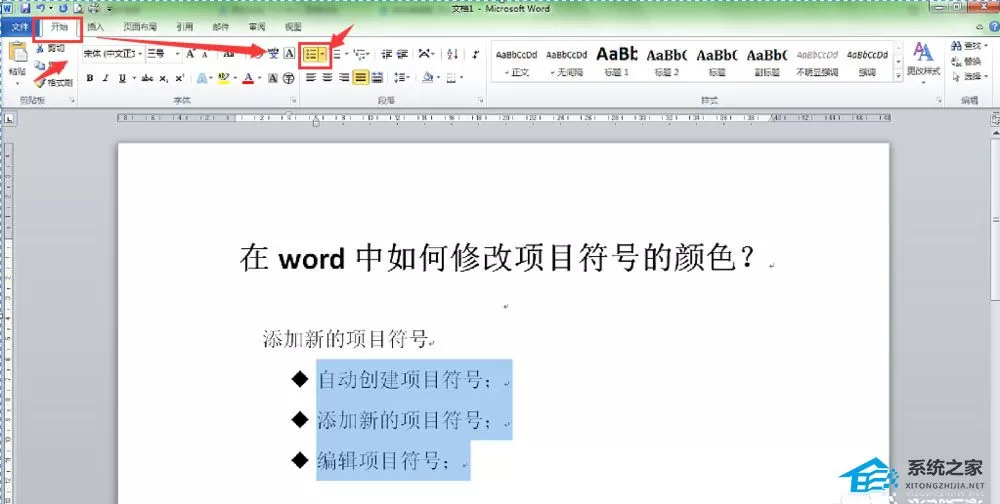Viewport: 1000px width, 504px height.
Task: Apply the 副标题 Subtitle style
Action: coord(767,63)
